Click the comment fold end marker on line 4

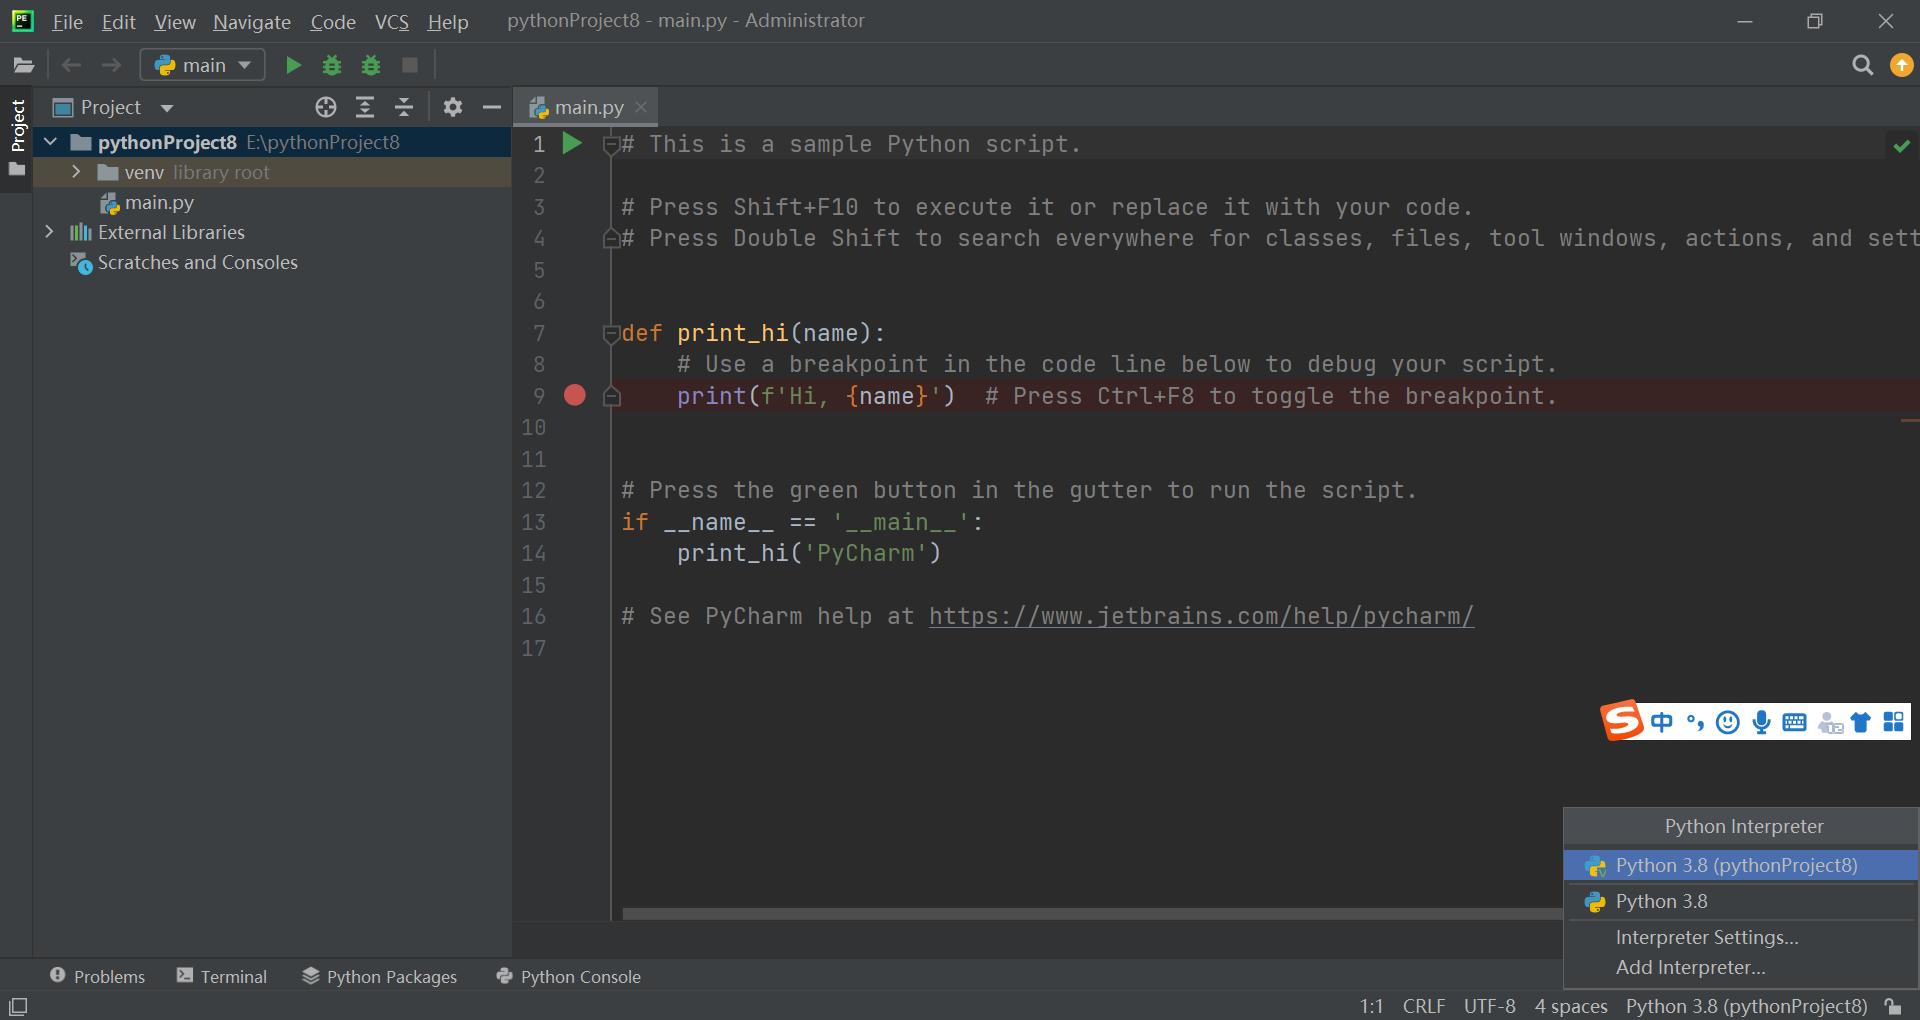click(611, 238)
